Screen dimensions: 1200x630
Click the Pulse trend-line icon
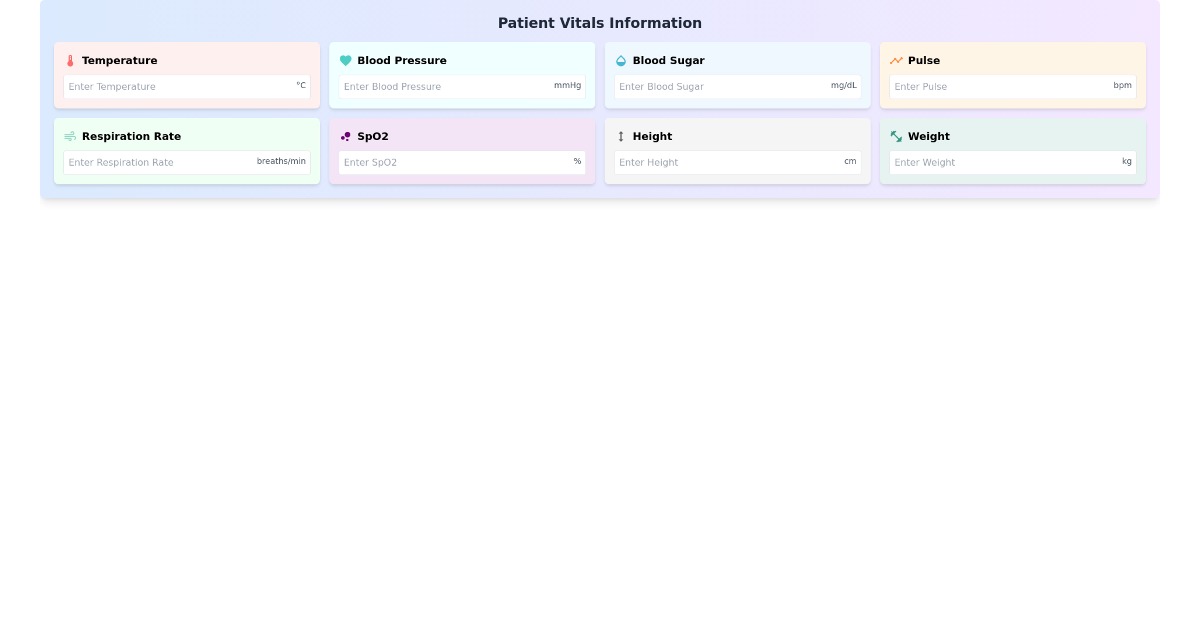tap(896, 60)
